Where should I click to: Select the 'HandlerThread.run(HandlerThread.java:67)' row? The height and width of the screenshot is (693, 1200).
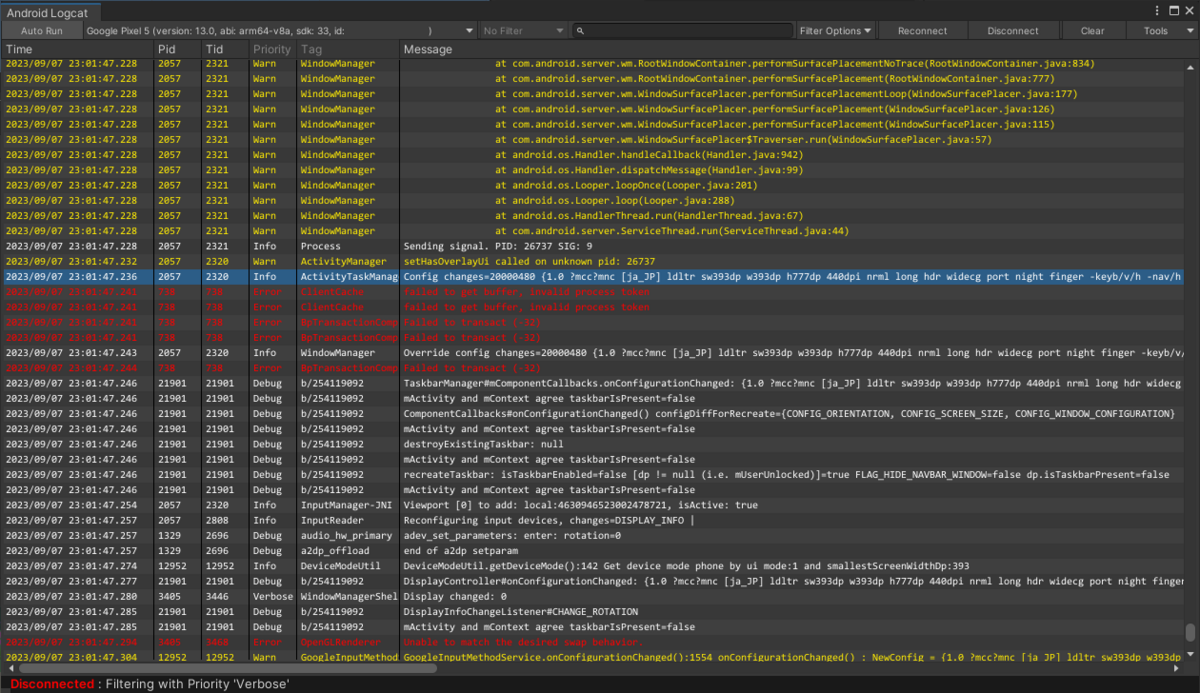click(x=593, y=216)
